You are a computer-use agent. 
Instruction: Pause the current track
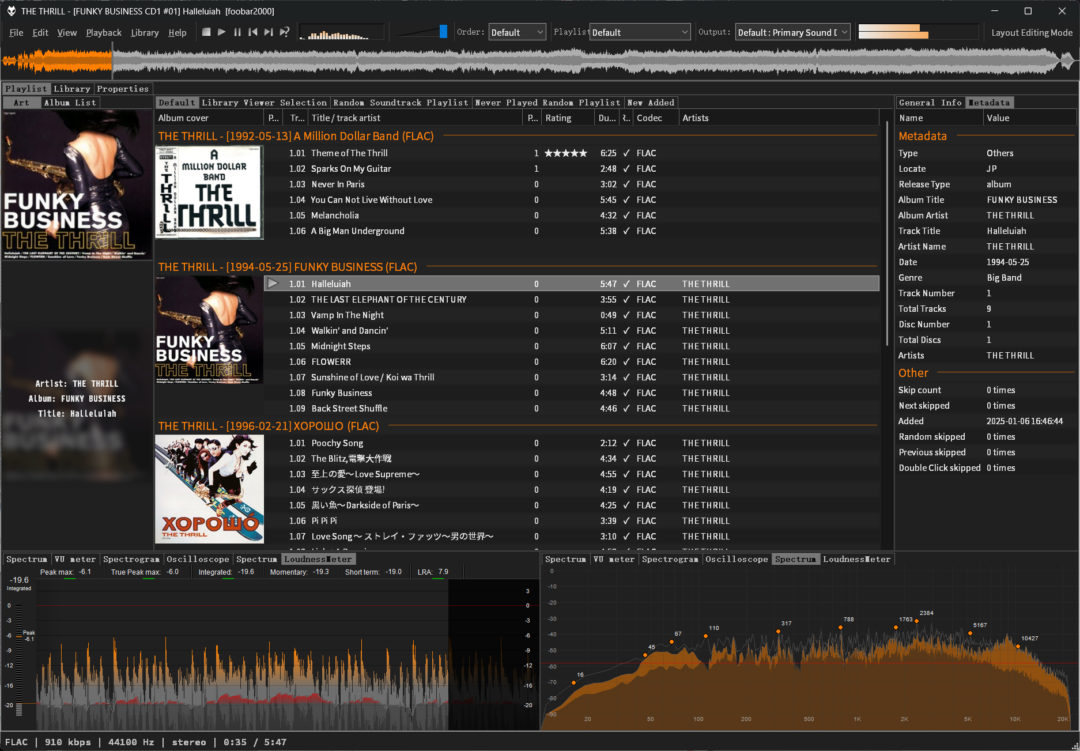coord(238,32)
